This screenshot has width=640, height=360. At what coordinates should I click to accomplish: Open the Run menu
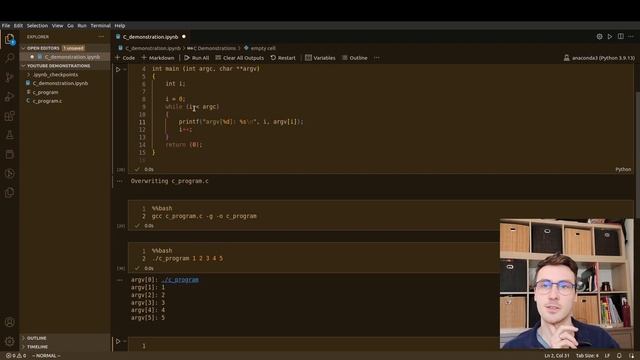[82, 25]
